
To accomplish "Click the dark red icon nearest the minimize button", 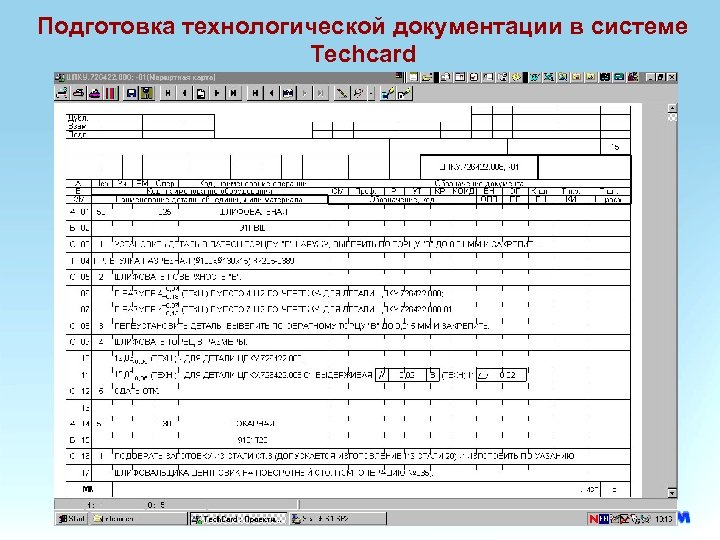I will click(x=633, y=77).
